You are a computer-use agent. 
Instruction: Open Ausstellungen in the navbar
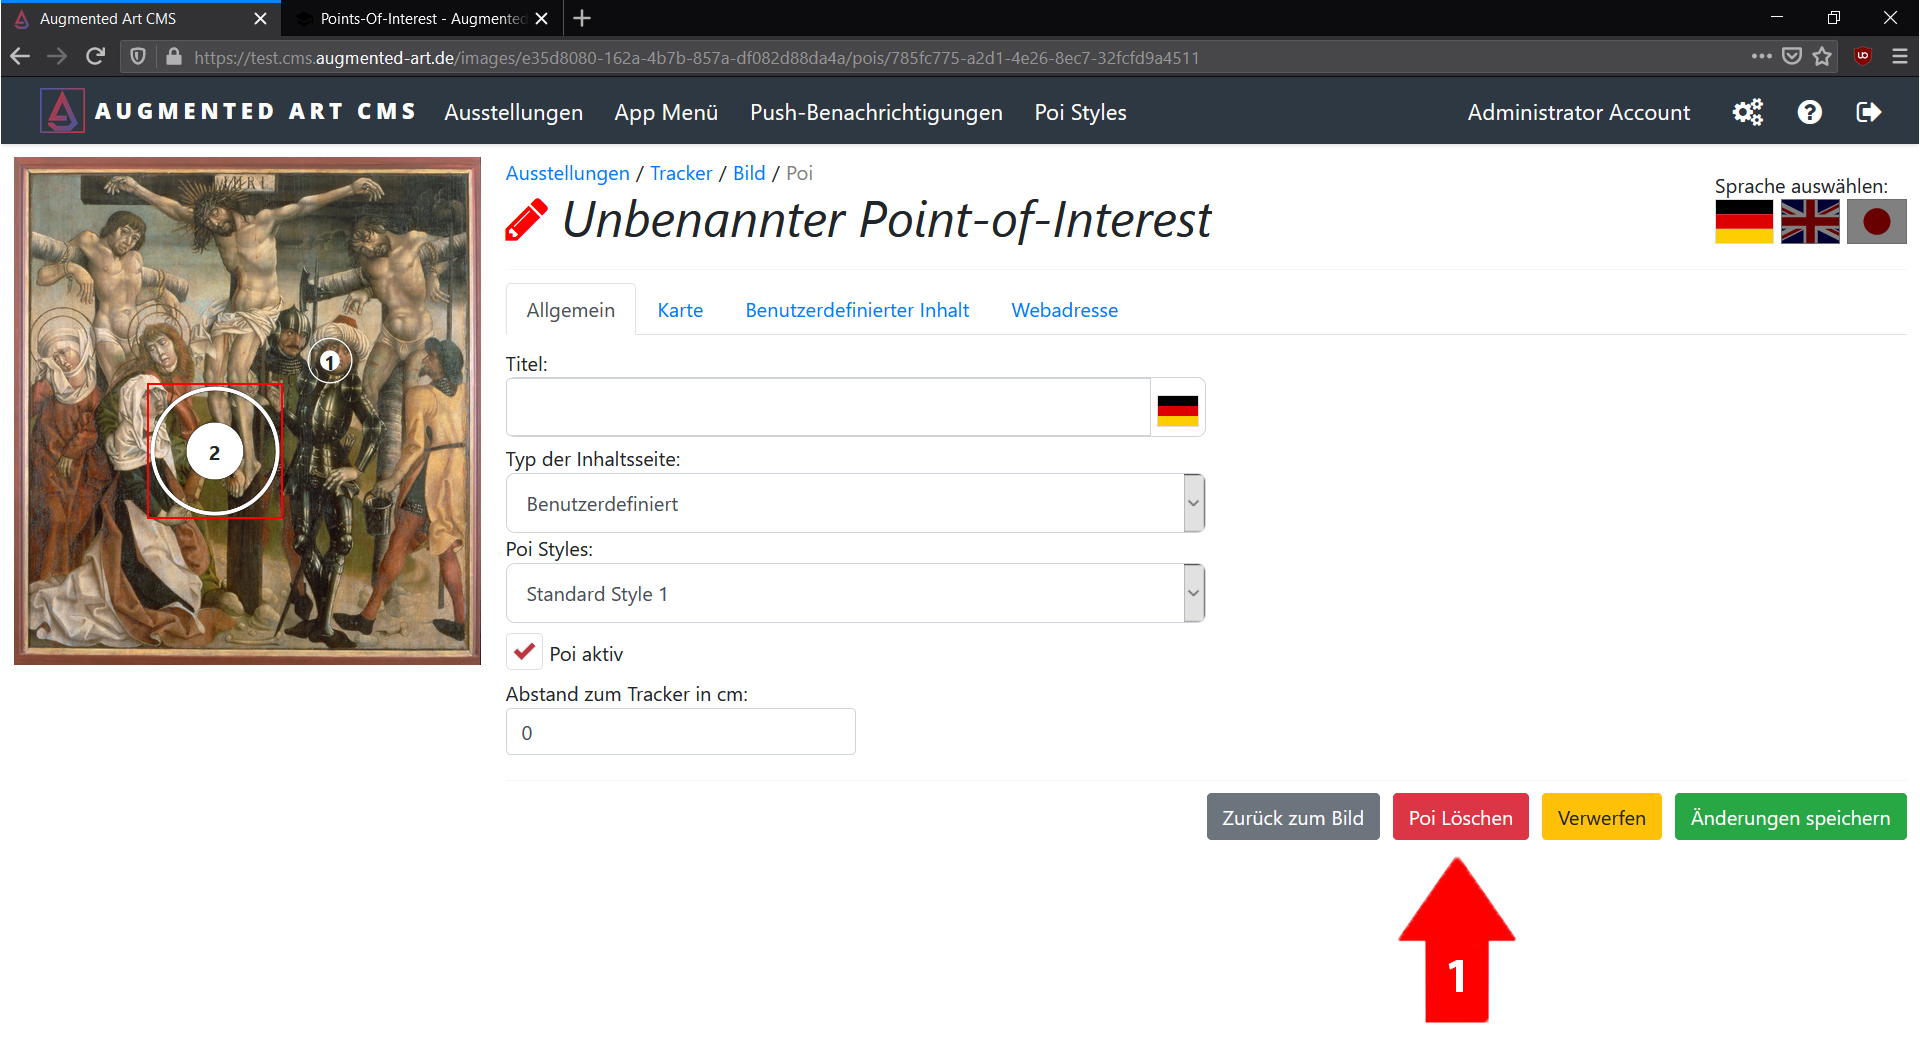click(x=513, y=112)
